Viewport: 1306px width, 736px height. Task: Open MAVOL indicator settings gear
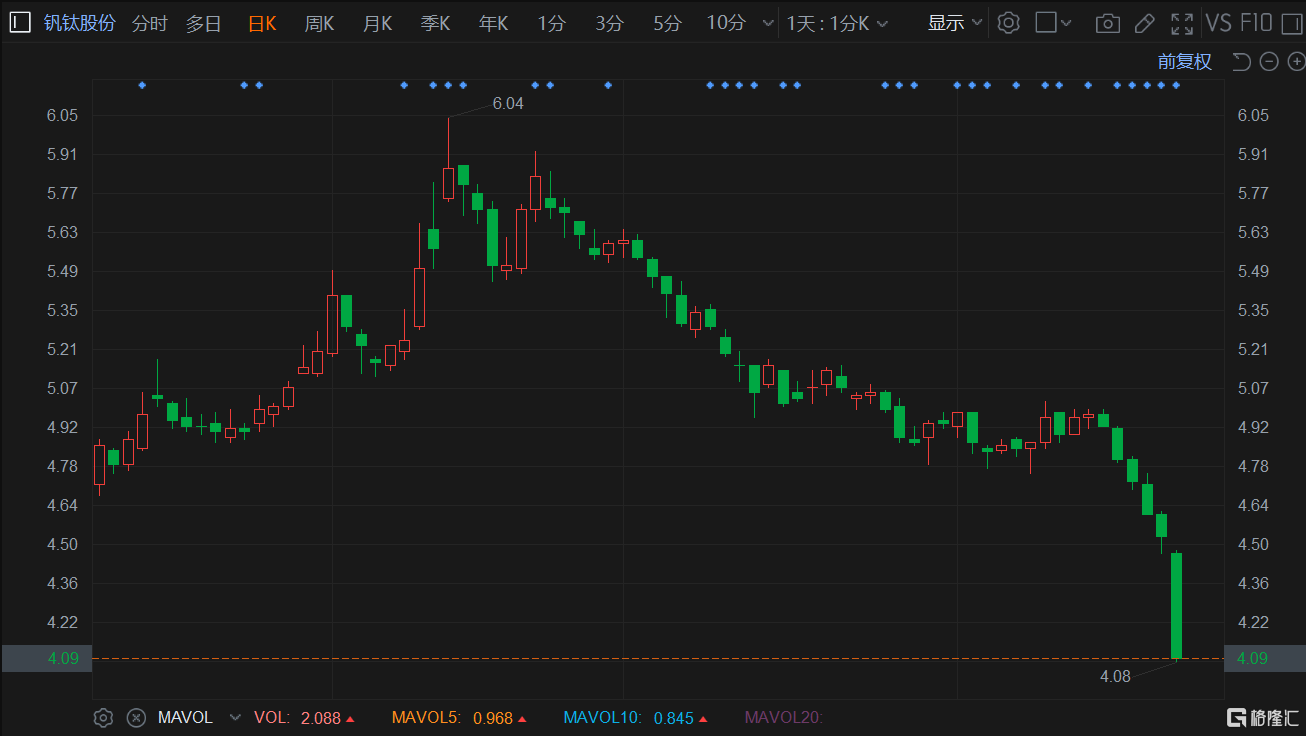click(x=102, y=717)
